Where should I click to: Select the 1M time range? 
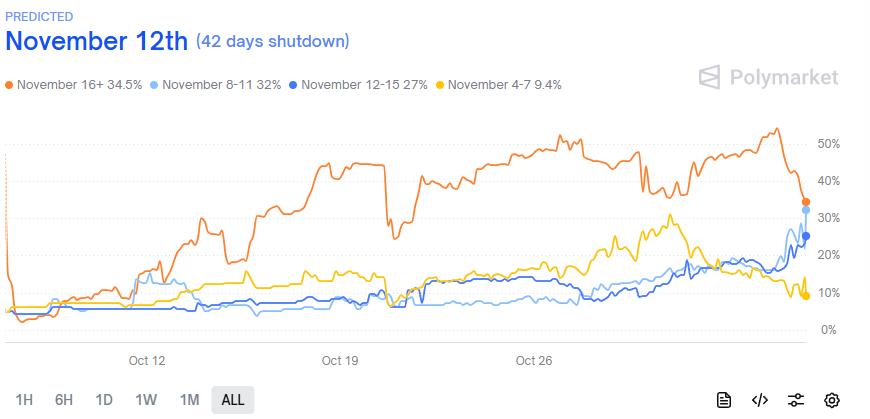(189, 400)
